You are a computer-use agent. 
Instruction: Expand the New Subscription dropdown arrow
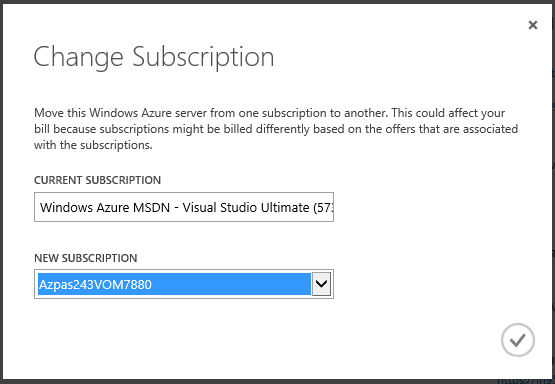pos(321,284)
